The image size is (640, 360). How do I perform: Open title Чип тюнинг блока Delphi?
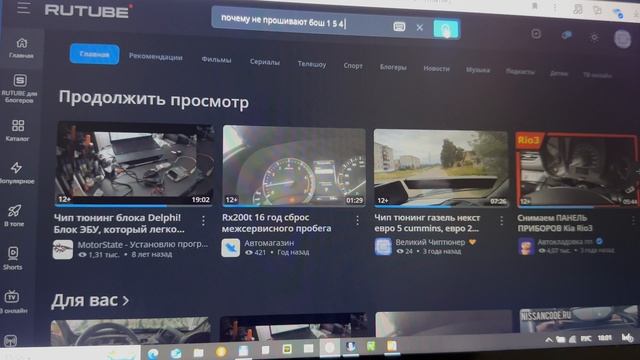pyautogui.click(x=119, y=223)
